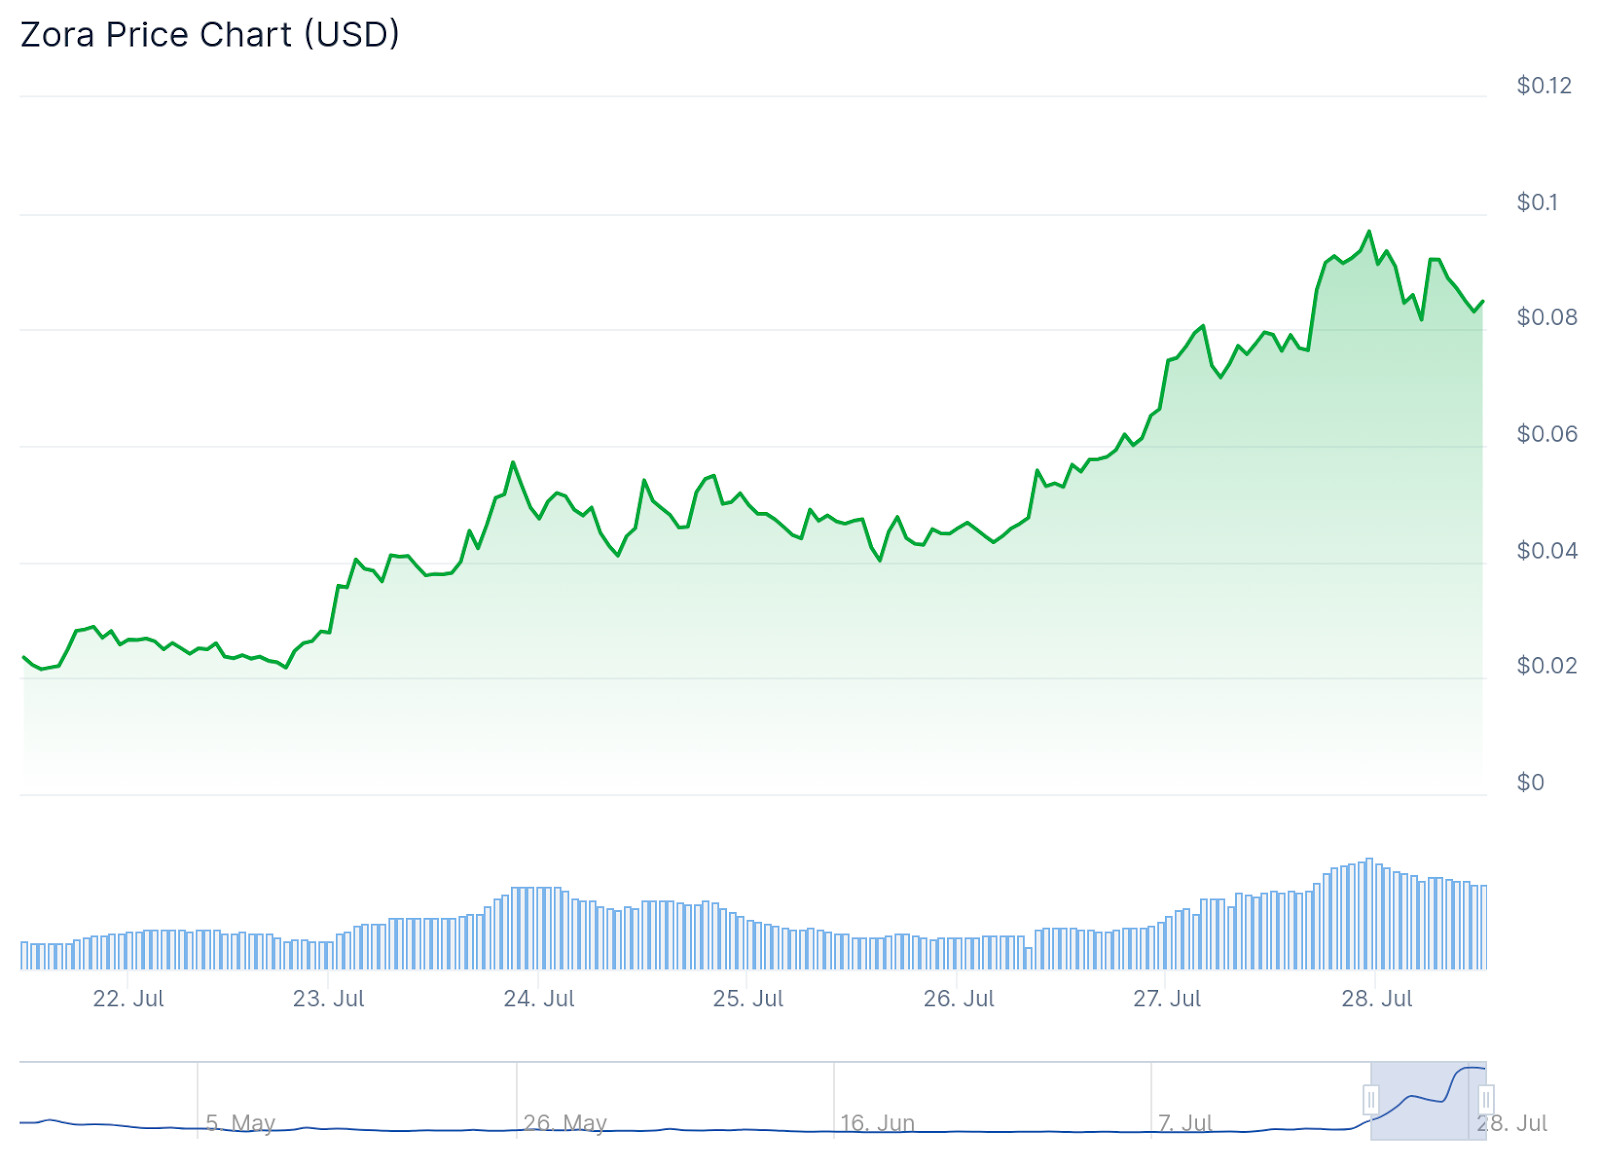Click the tallest volume bar near 28 Jul
This screenshot has width=1600, height=1168.
pyautogui.click(x=1369, y=914)
